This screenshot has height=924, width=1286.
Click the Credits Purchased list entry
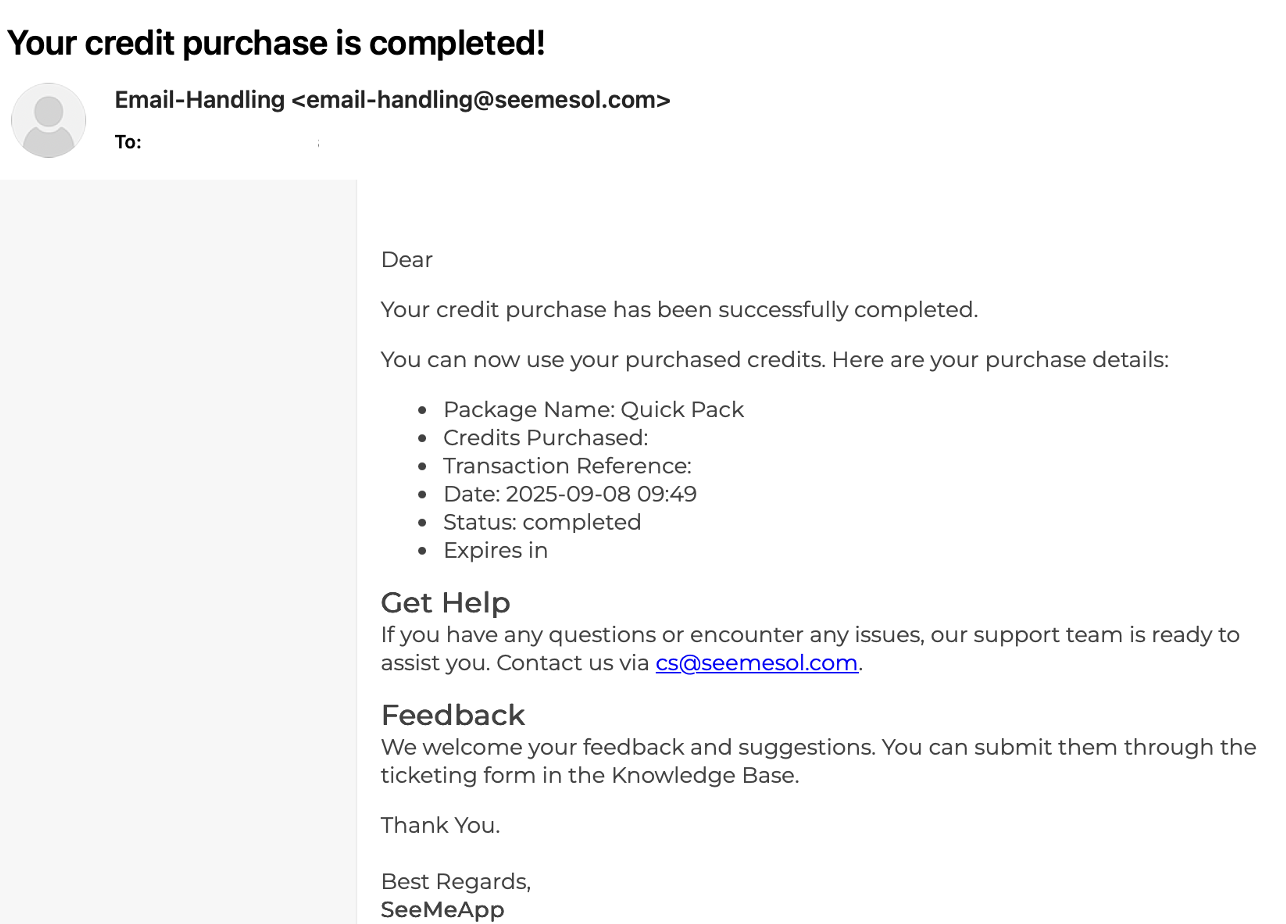pyautogui.click(x=545, y=438)
